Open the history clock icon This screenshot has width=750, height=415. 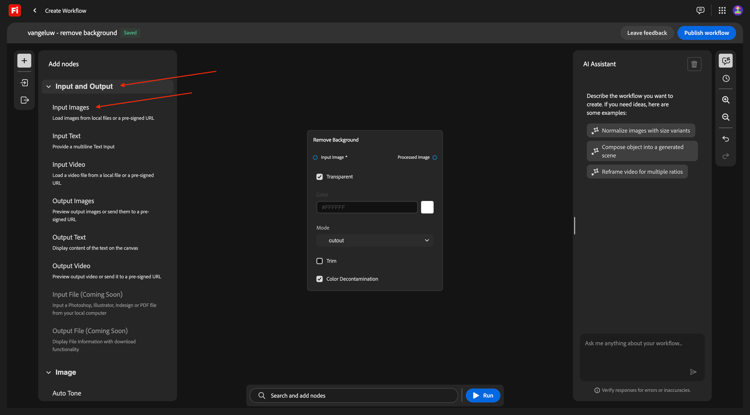(726, 79)
